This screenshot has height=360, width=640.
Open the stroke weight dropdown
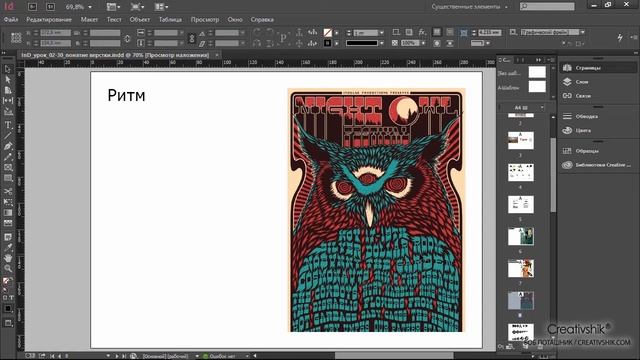pyautogui.click(x=382, y=33)
